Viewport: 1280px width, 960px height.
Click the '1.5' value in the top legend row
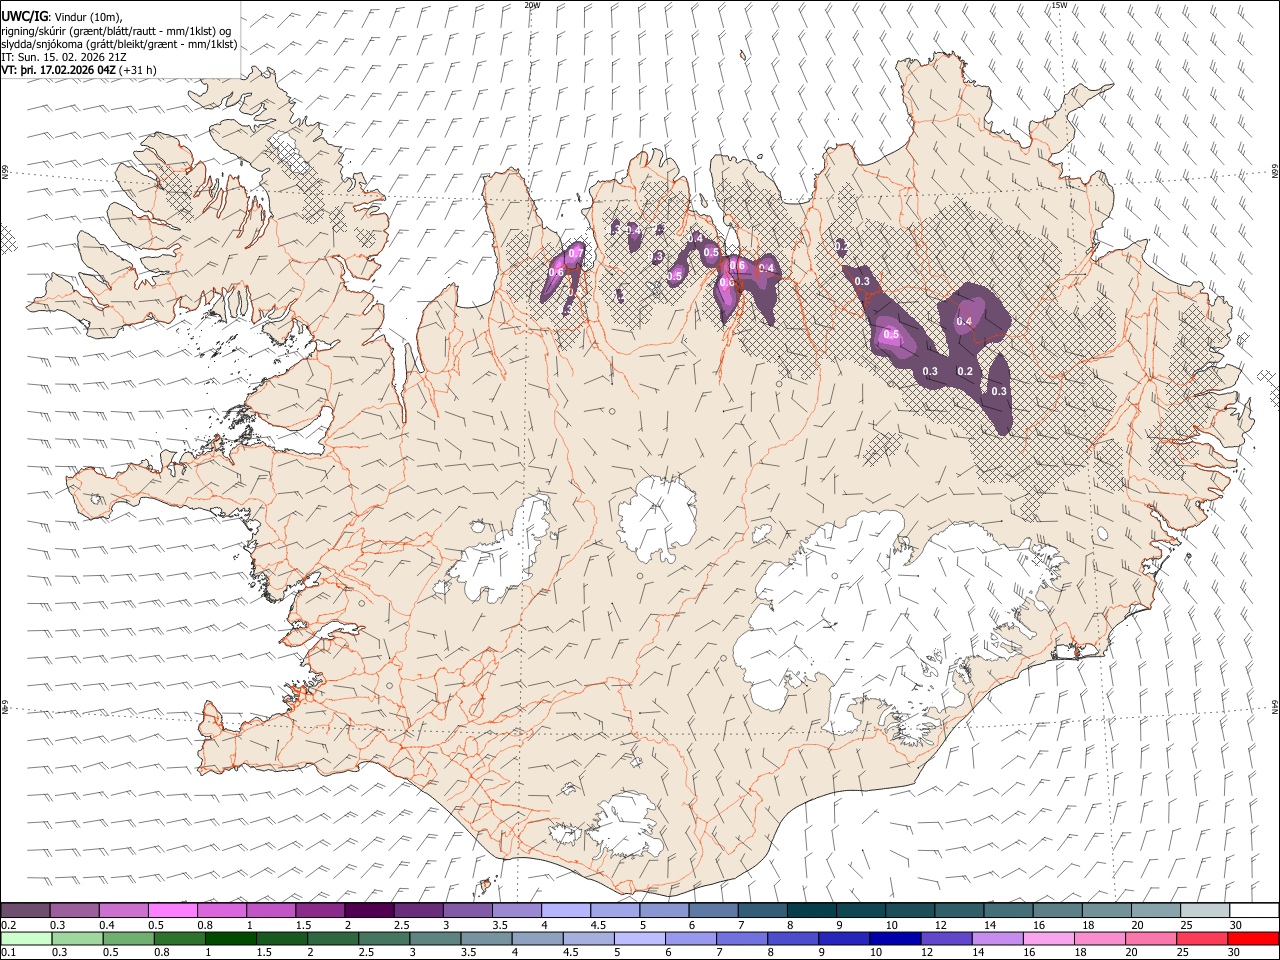pyautogui.click(x=302, y=925)
